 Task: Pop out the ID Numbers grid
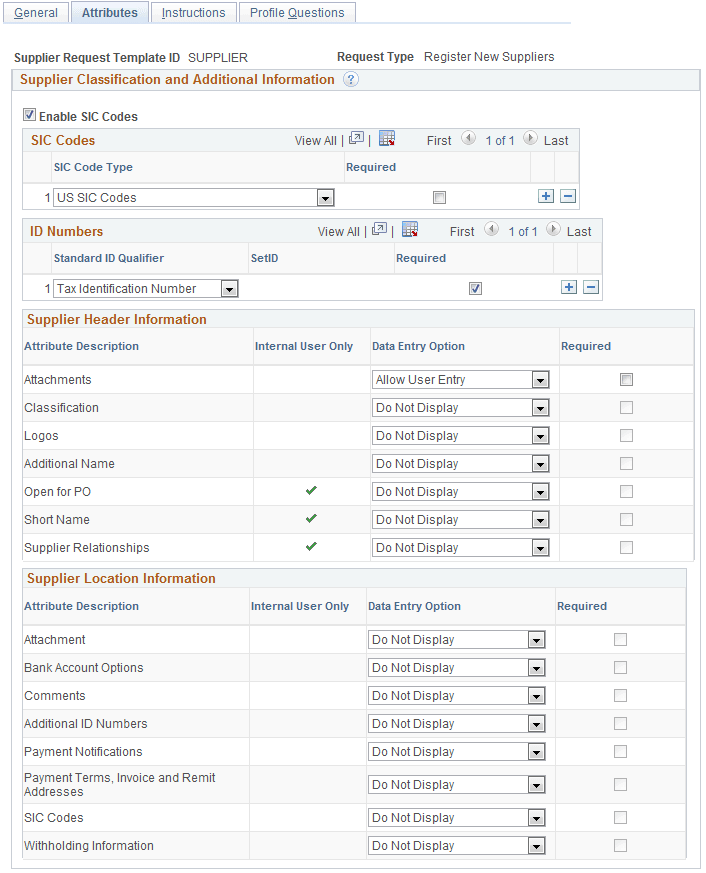click(379, 231)
